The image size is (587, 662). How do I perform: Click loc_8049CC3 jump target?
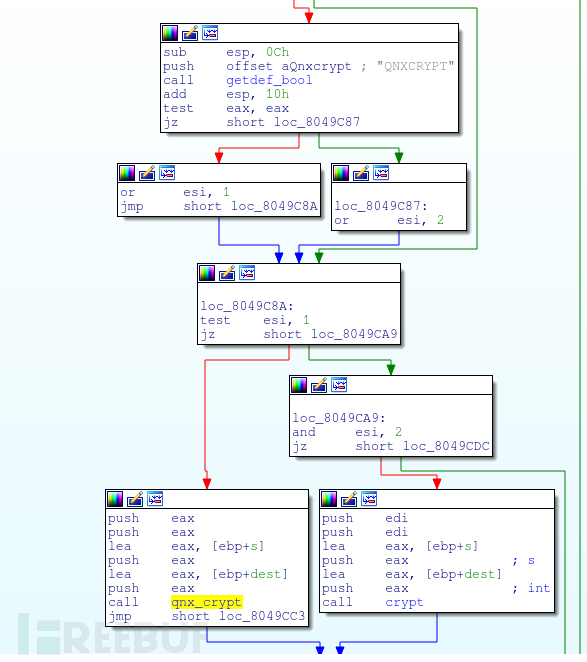point(262,616)
